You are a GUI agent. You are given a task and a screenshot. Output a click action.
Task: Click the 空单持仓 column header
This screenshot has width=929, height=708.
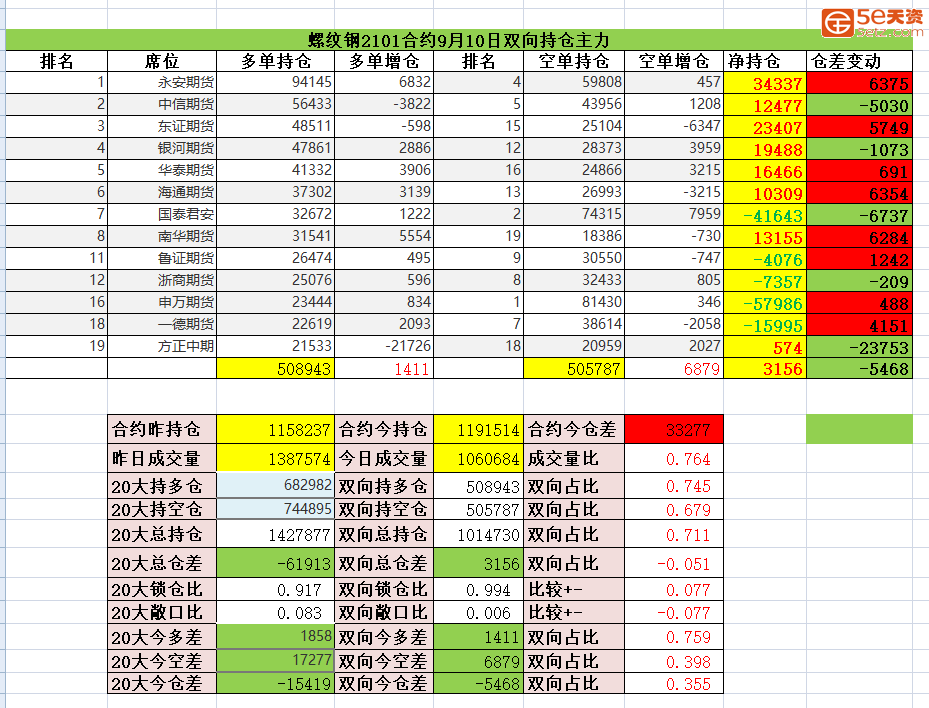coord(574,61)
